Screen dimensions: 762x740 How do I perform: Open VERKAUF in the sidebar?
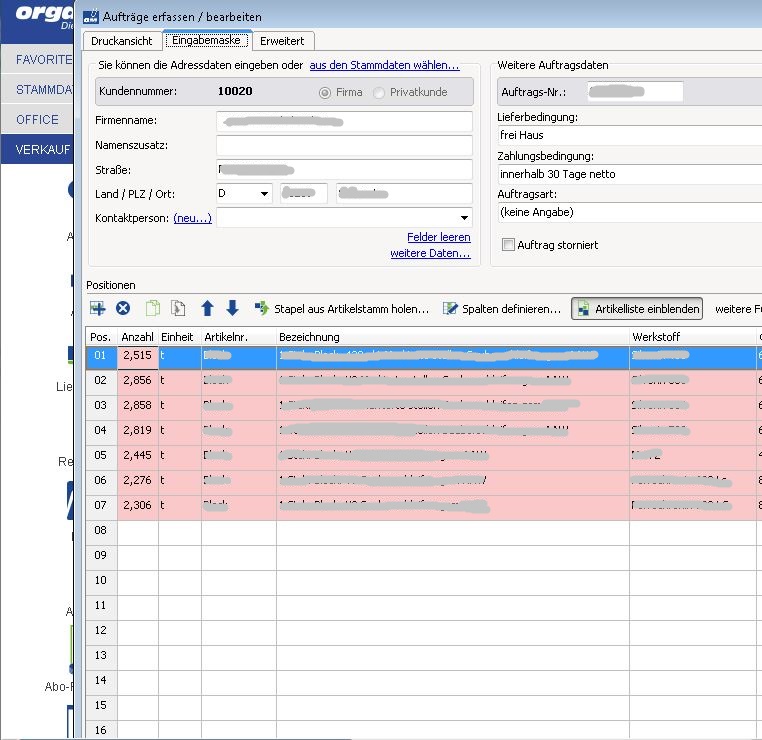click(37, 149)
